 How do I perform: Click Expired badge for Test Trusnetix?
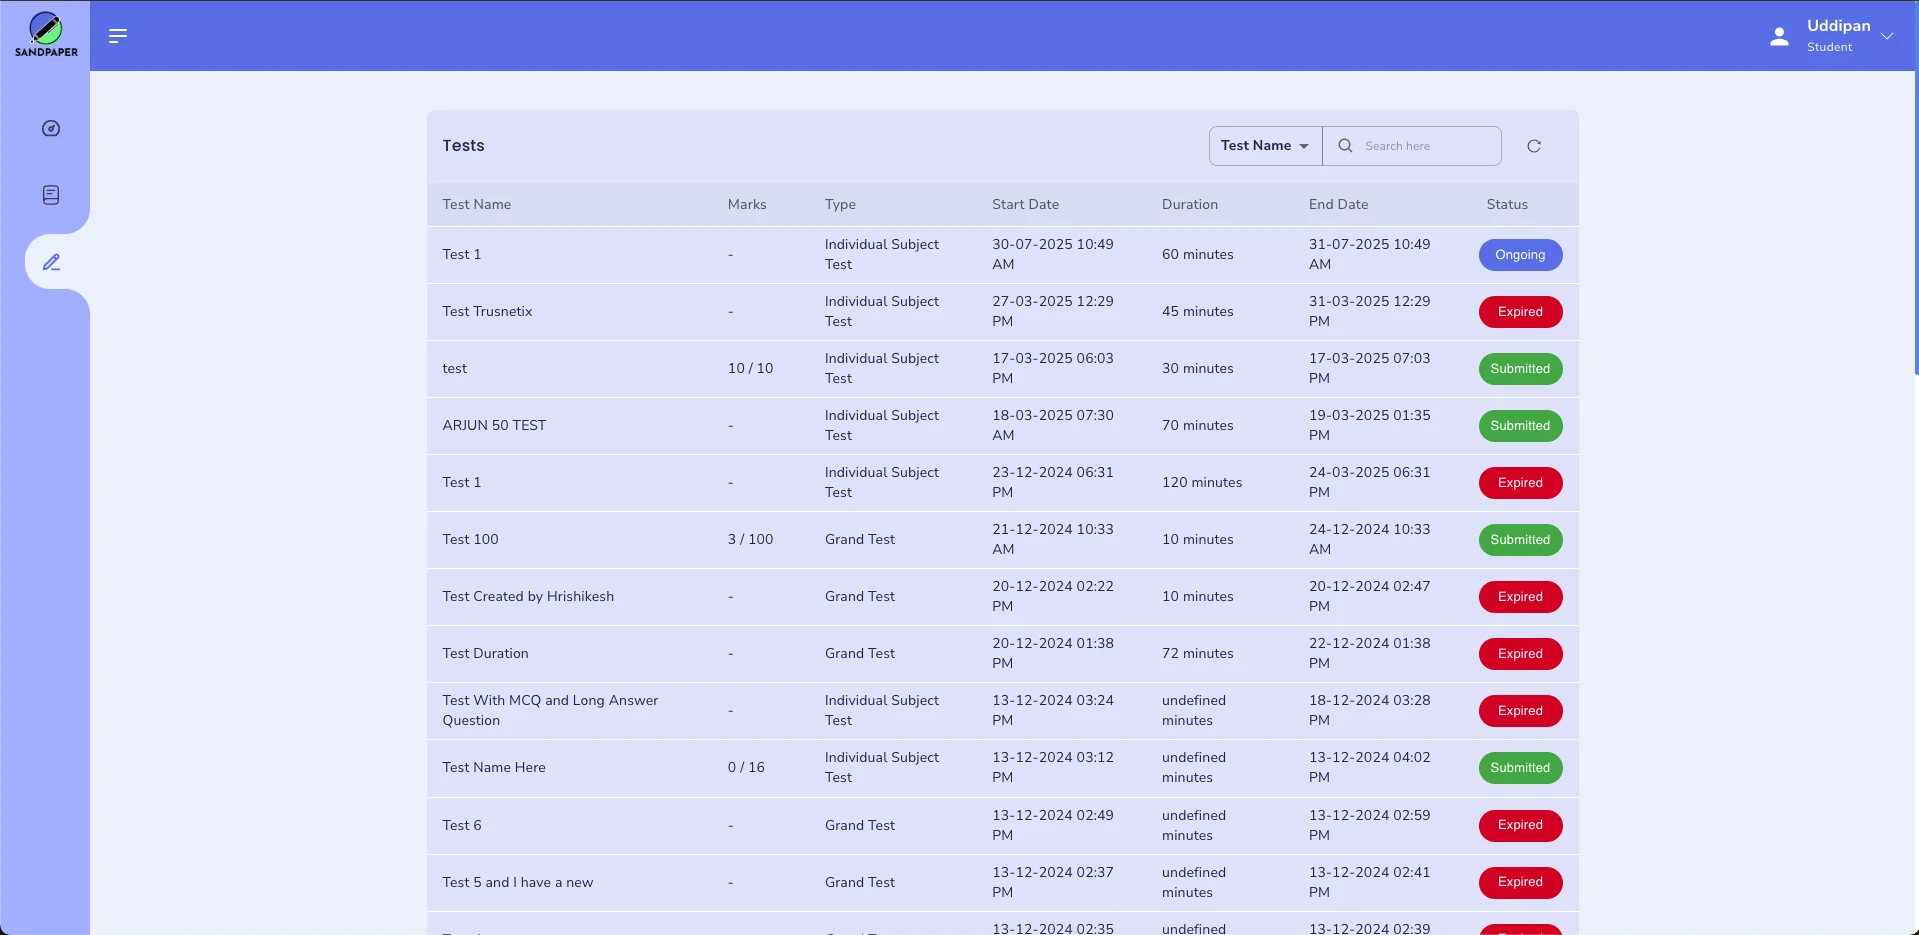[x=1519, y=312]
